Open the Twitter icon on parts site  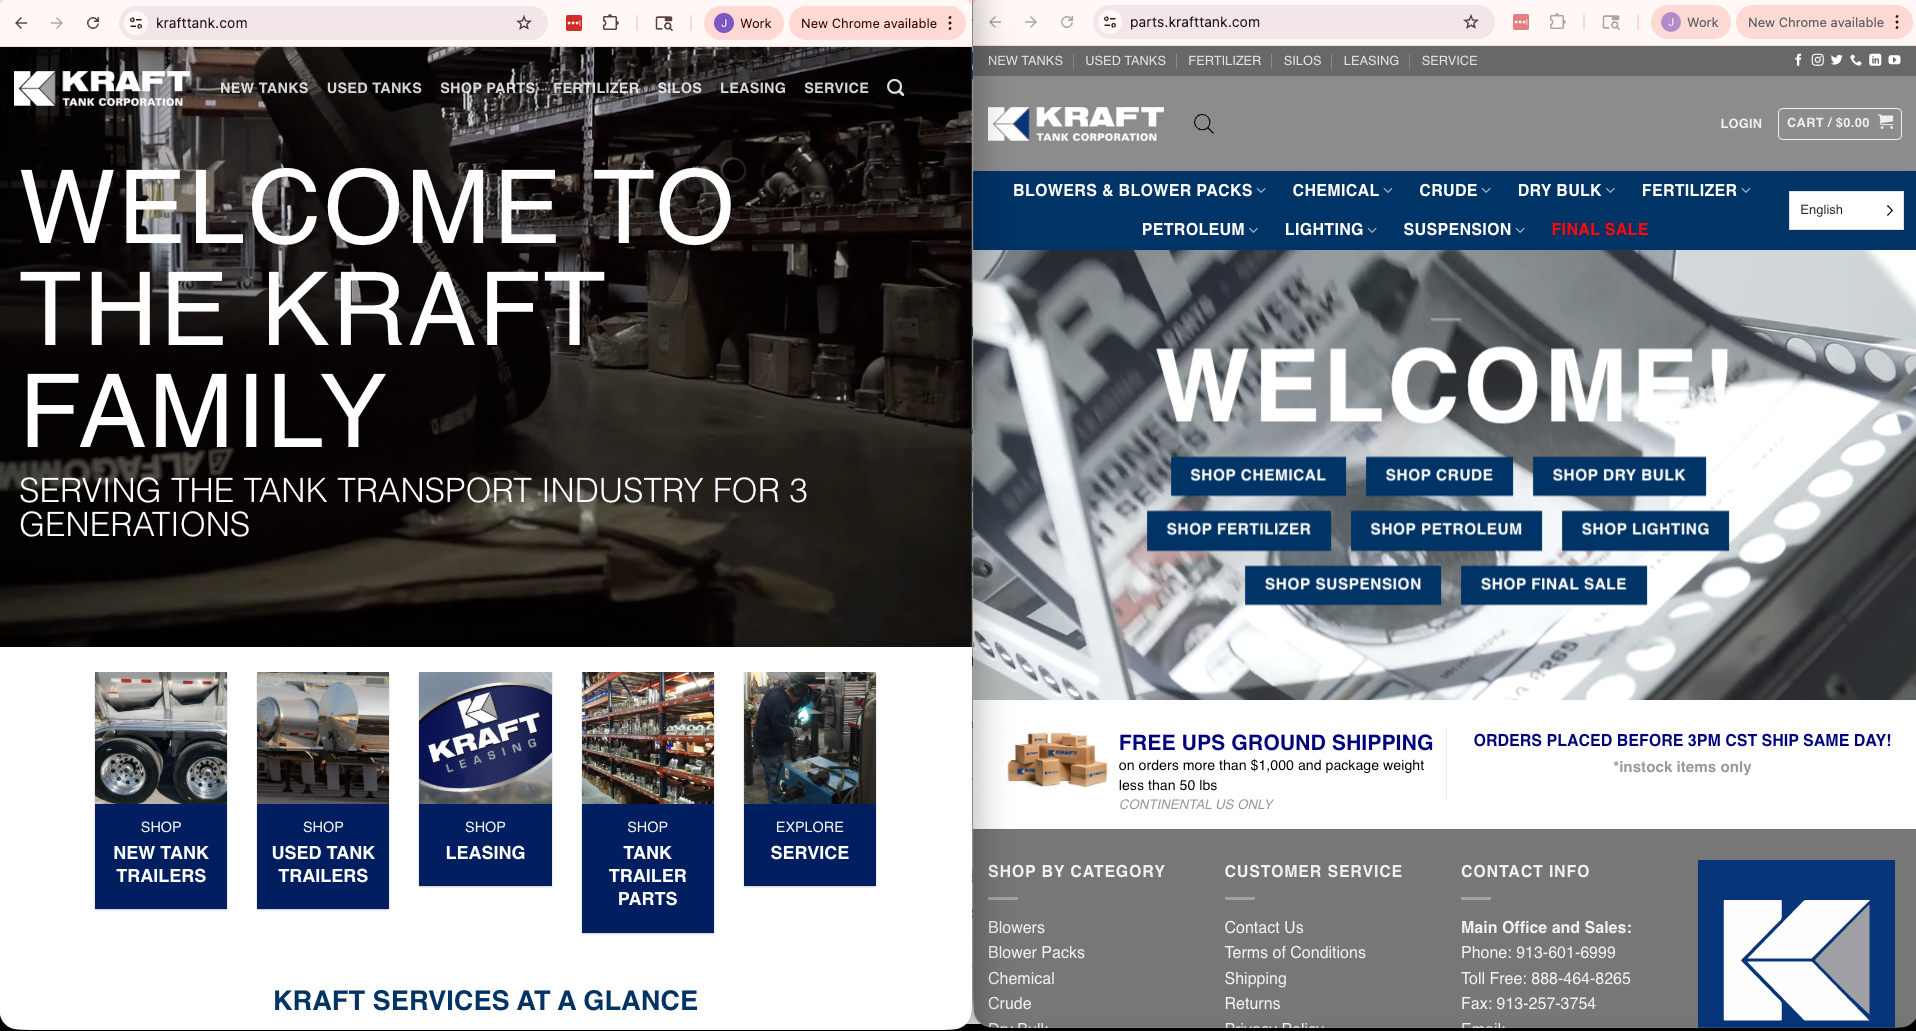pos(1836,60)
